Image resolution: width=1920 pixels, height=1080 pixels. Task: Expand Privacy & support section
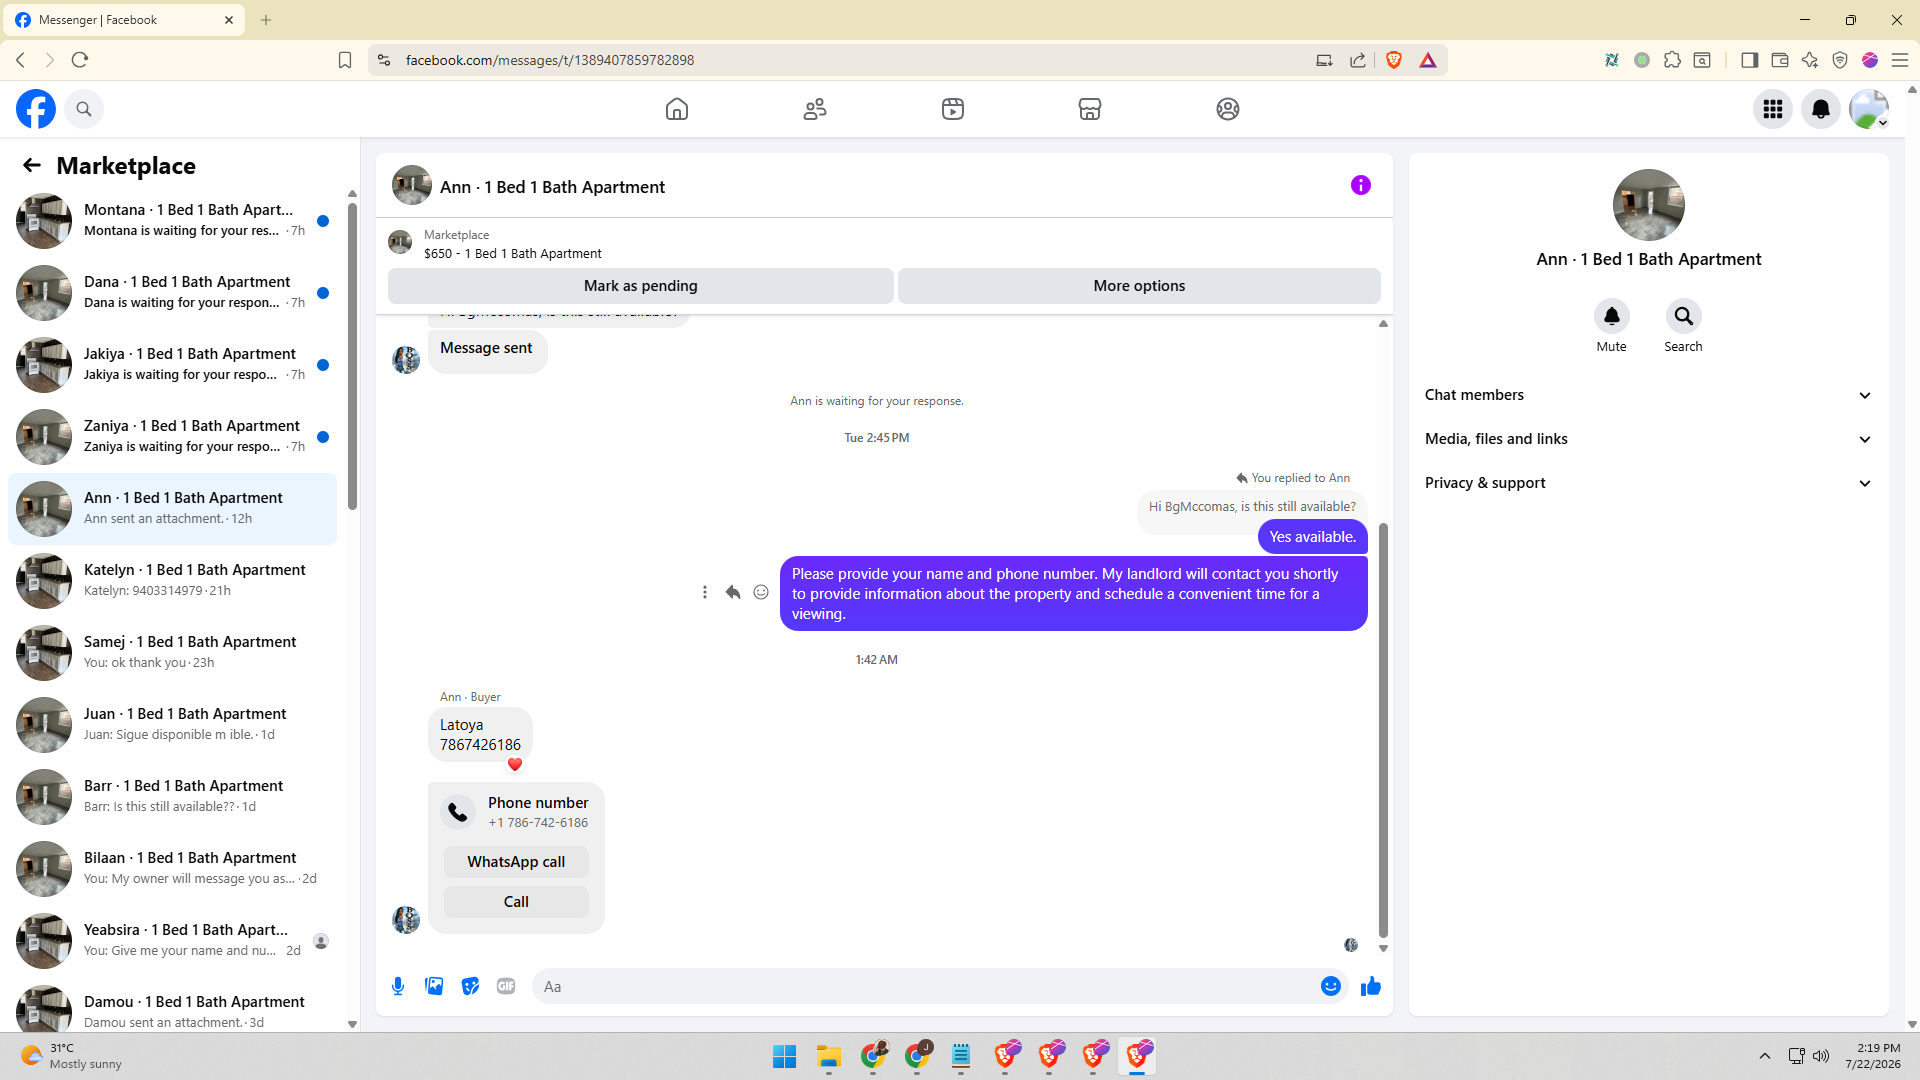pos(1649,483)
